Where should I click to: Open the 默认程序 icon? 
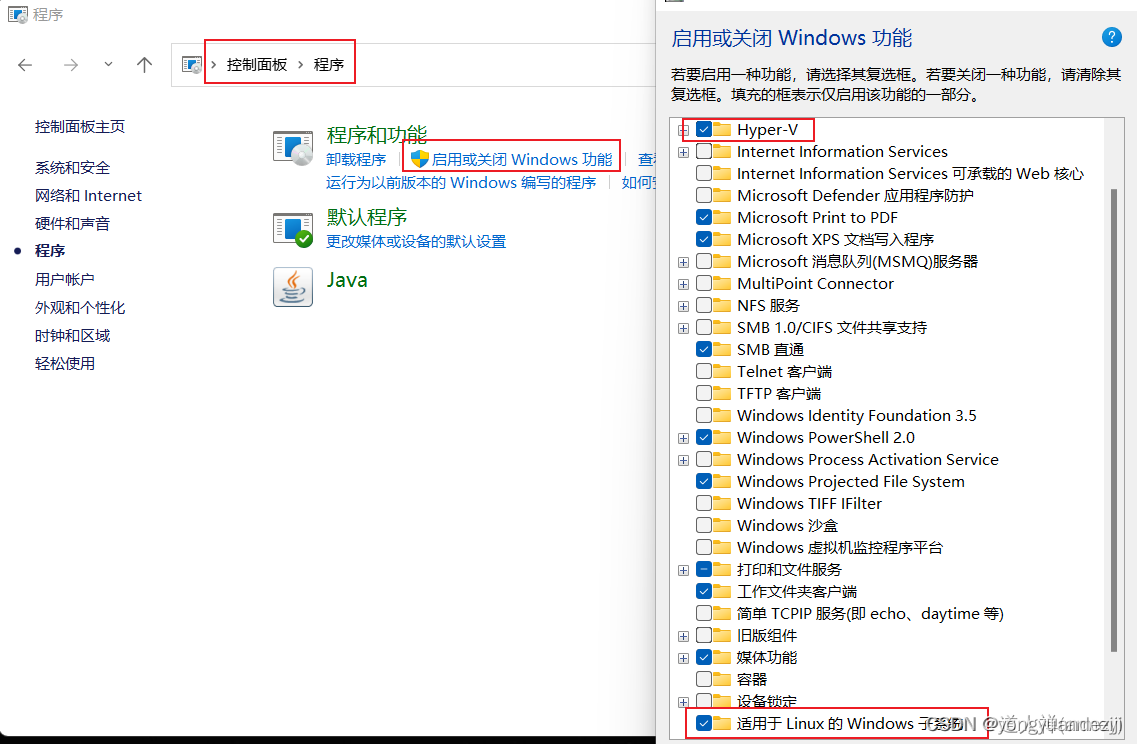coord(293,229)
